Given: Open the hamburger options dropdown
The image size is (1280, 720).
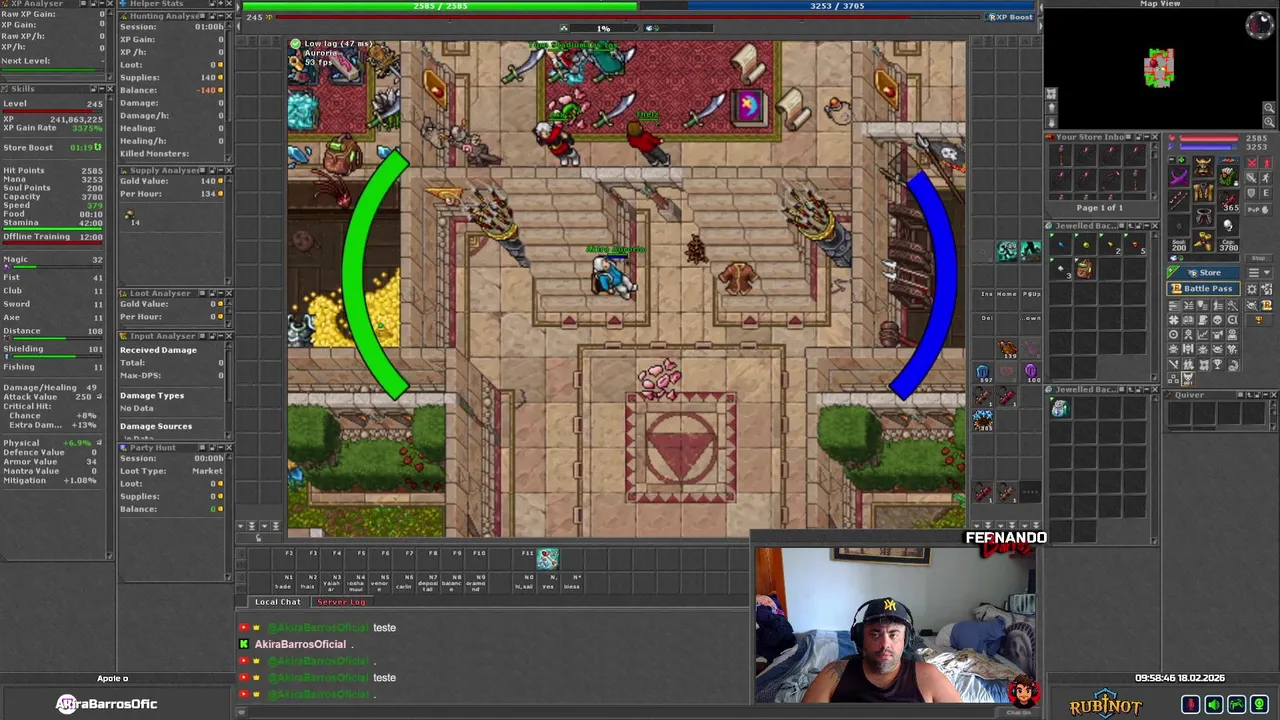Looking at the screenshot, I should point(1259,272).
